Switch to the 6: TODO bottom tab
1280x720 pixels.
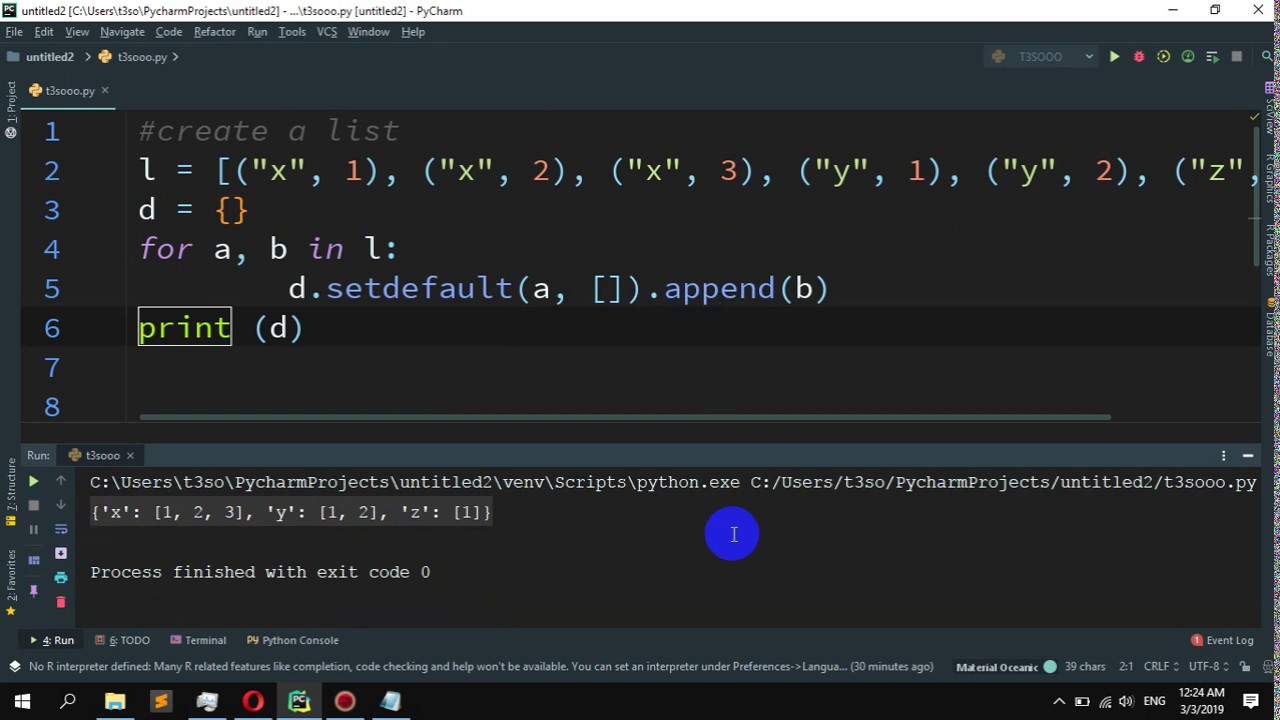click(x=122, y=640)
